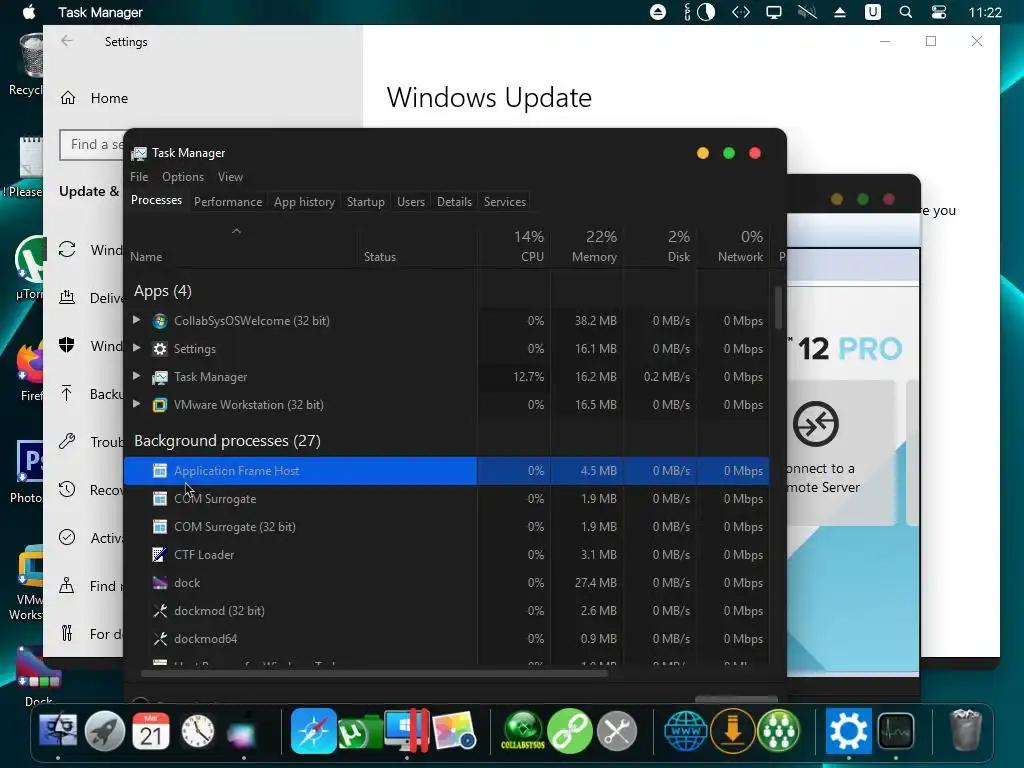Open the Finder icon in the dock
Image resolution: width=1024 pixels, height=768 pixels.
(57, 731)
